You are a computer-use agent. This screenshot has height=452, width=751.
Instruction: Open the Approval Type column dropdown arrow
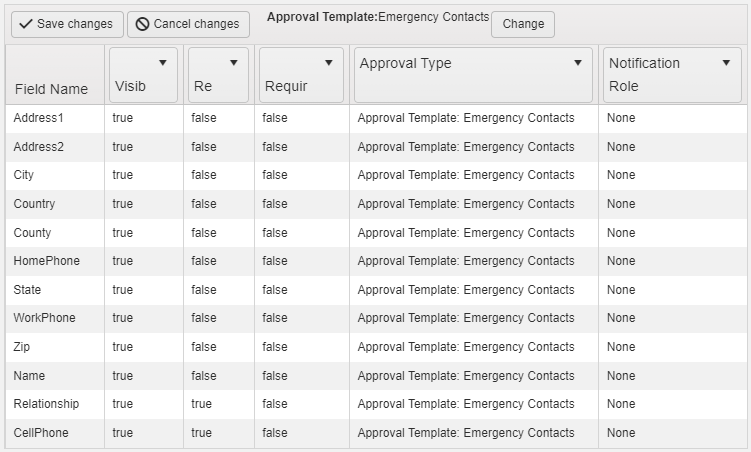(x=578, y=63)
